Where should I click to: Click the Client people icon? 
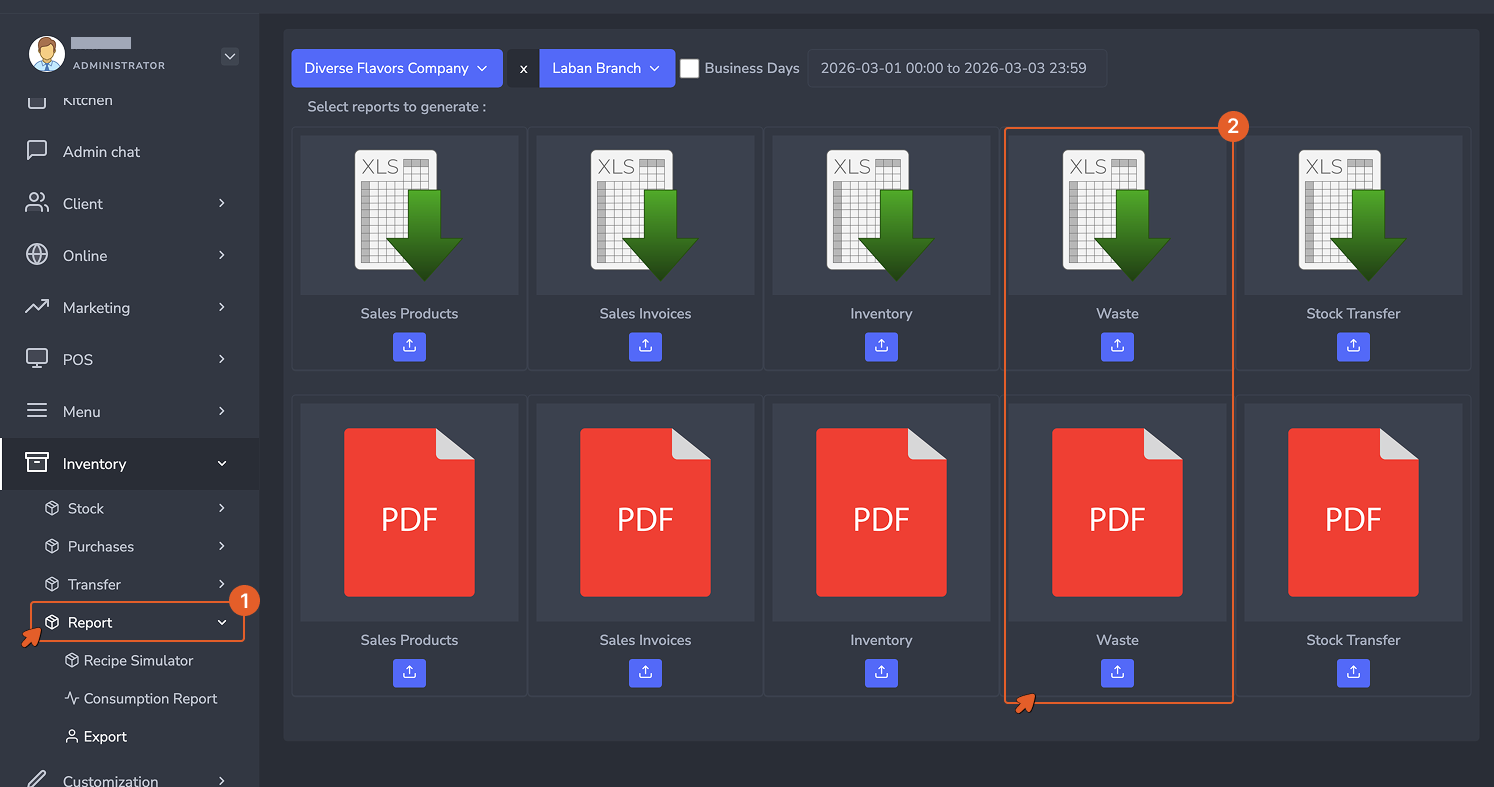(37, 203)
